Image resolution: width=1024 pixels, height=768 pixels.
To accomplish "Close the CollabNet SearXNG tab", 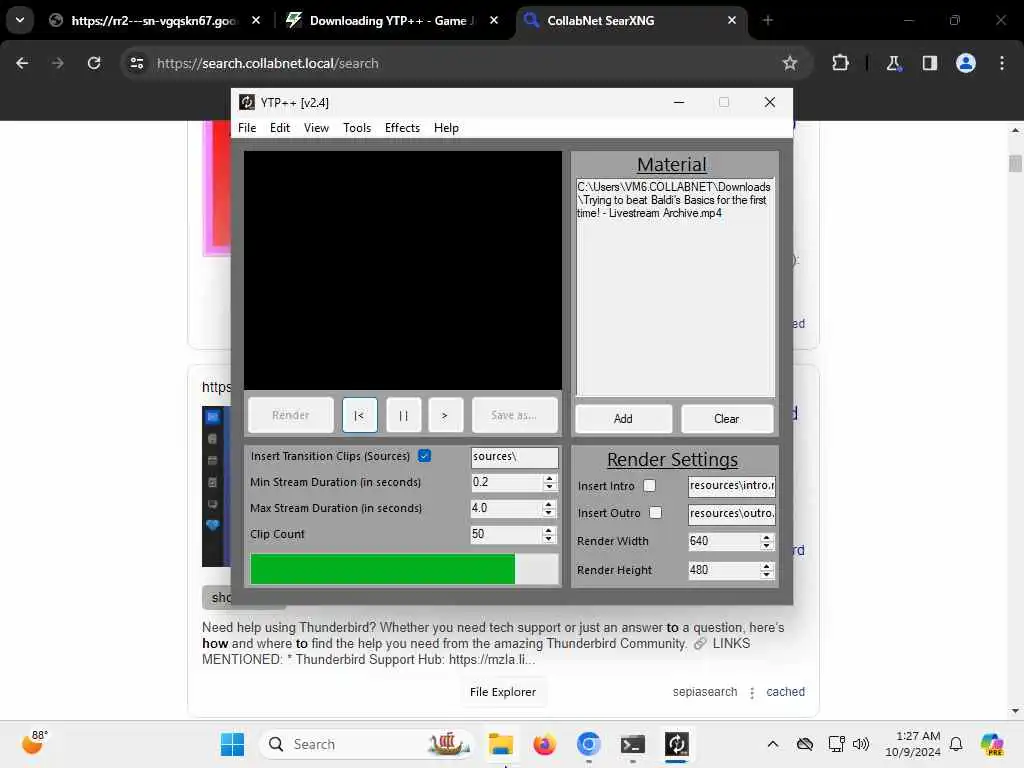I will tap(732, 21).
